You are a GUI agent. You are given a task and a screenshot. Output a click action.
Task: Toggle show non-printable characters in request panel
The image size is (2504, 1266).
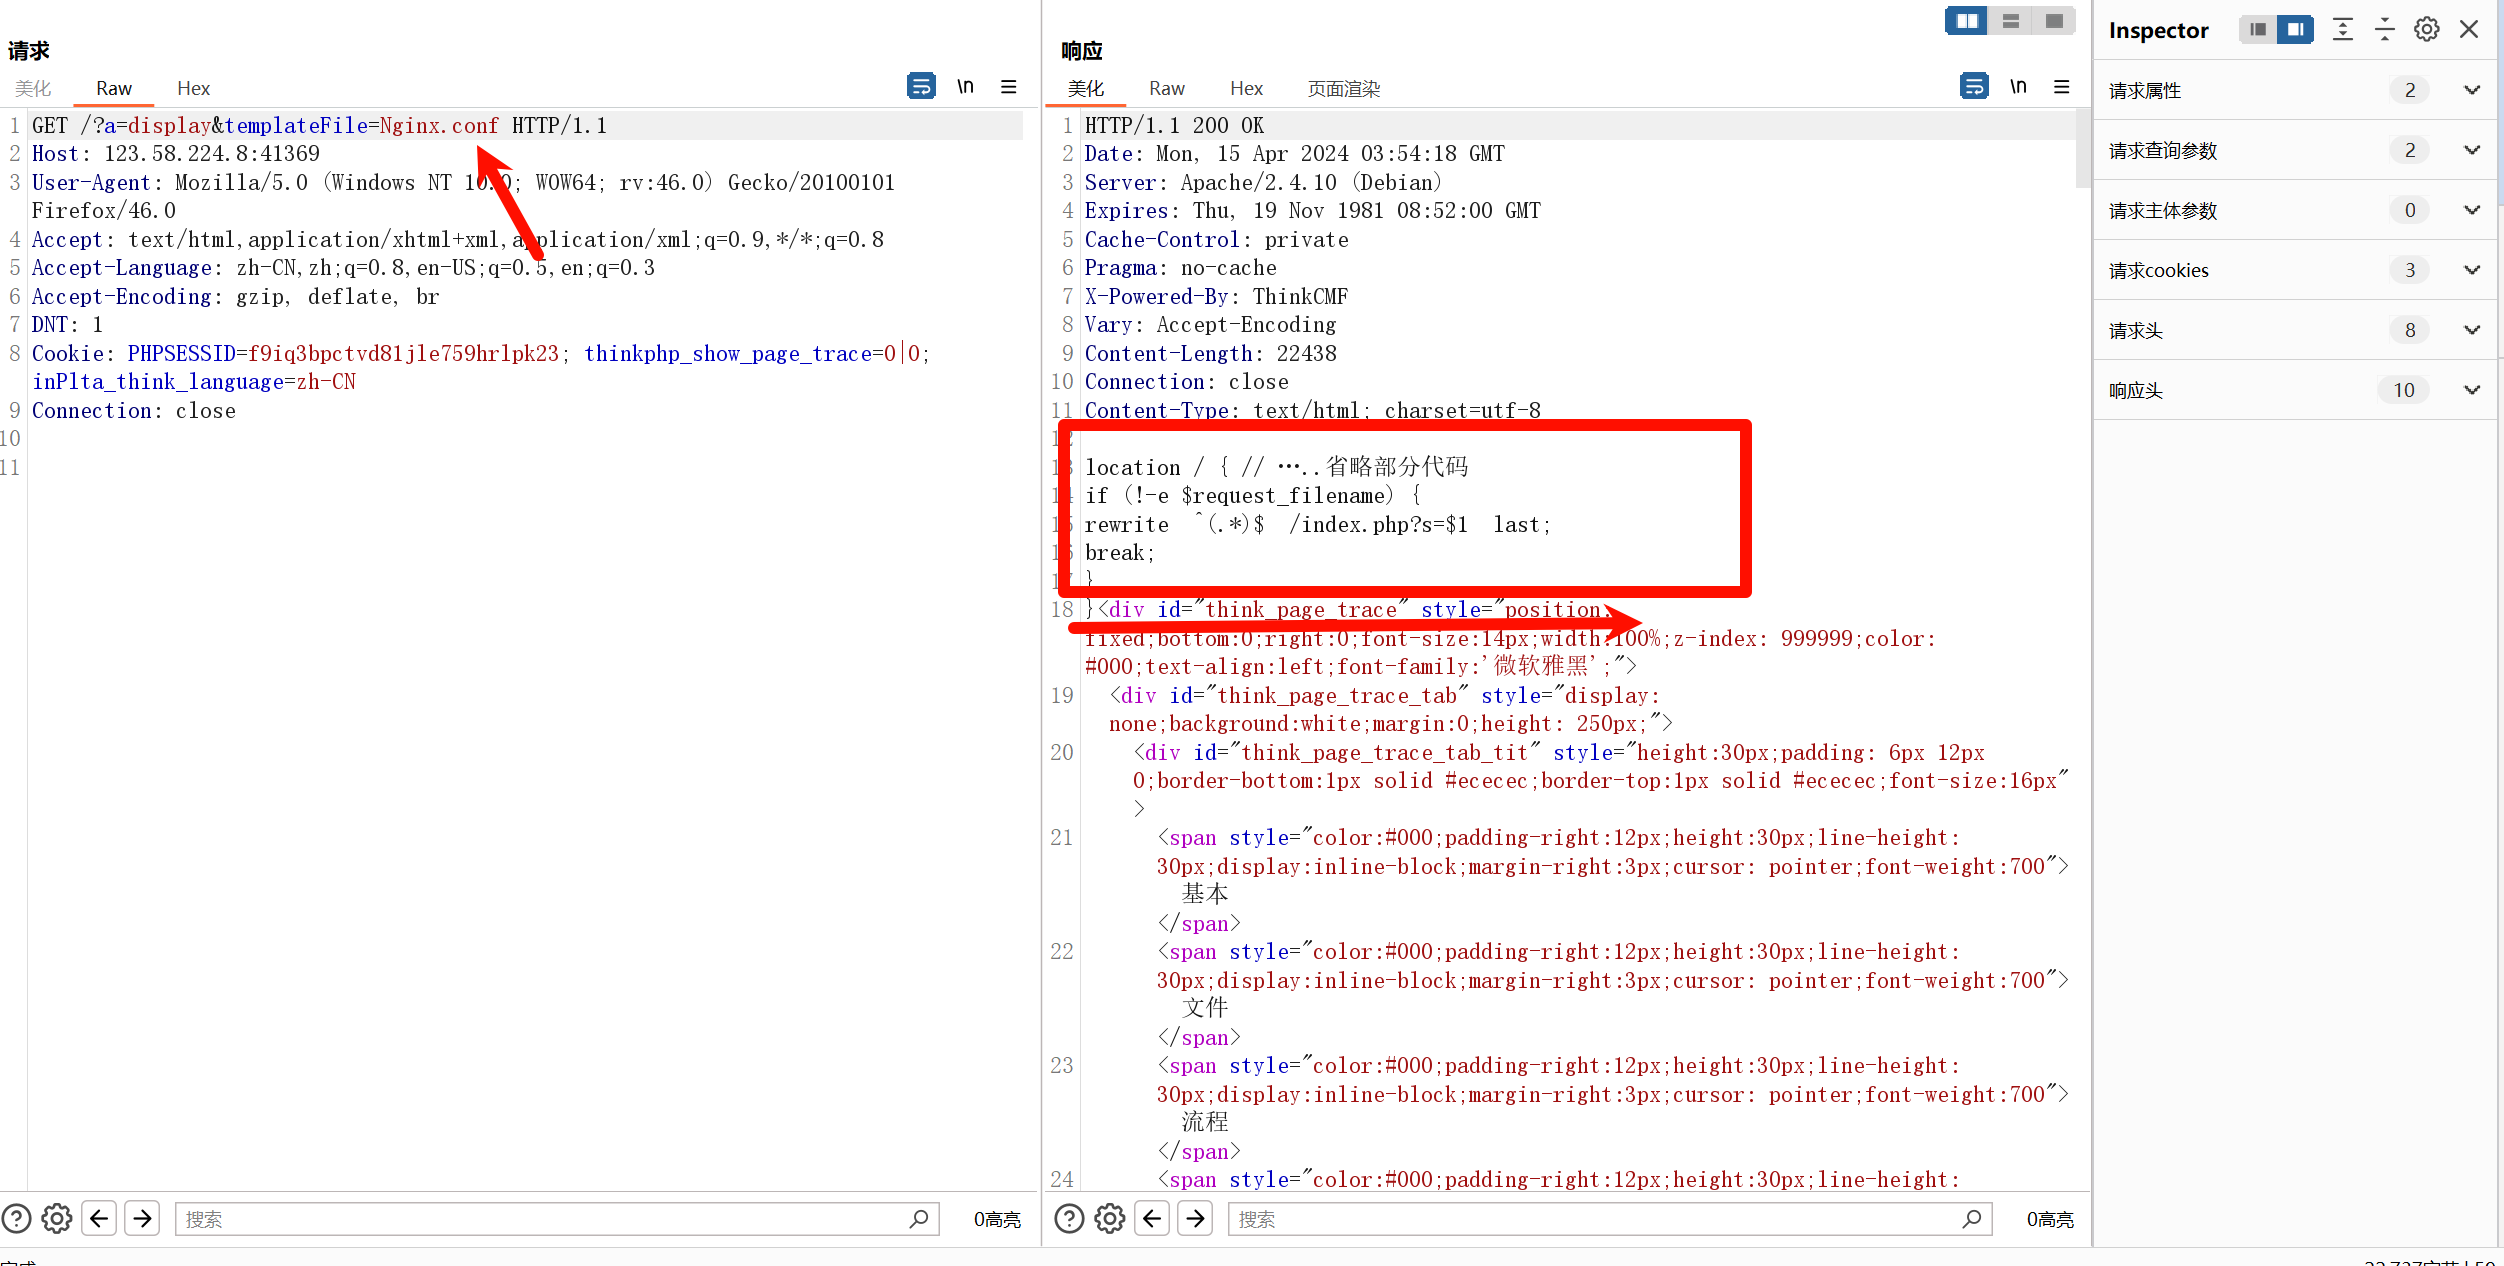point(965,87)
